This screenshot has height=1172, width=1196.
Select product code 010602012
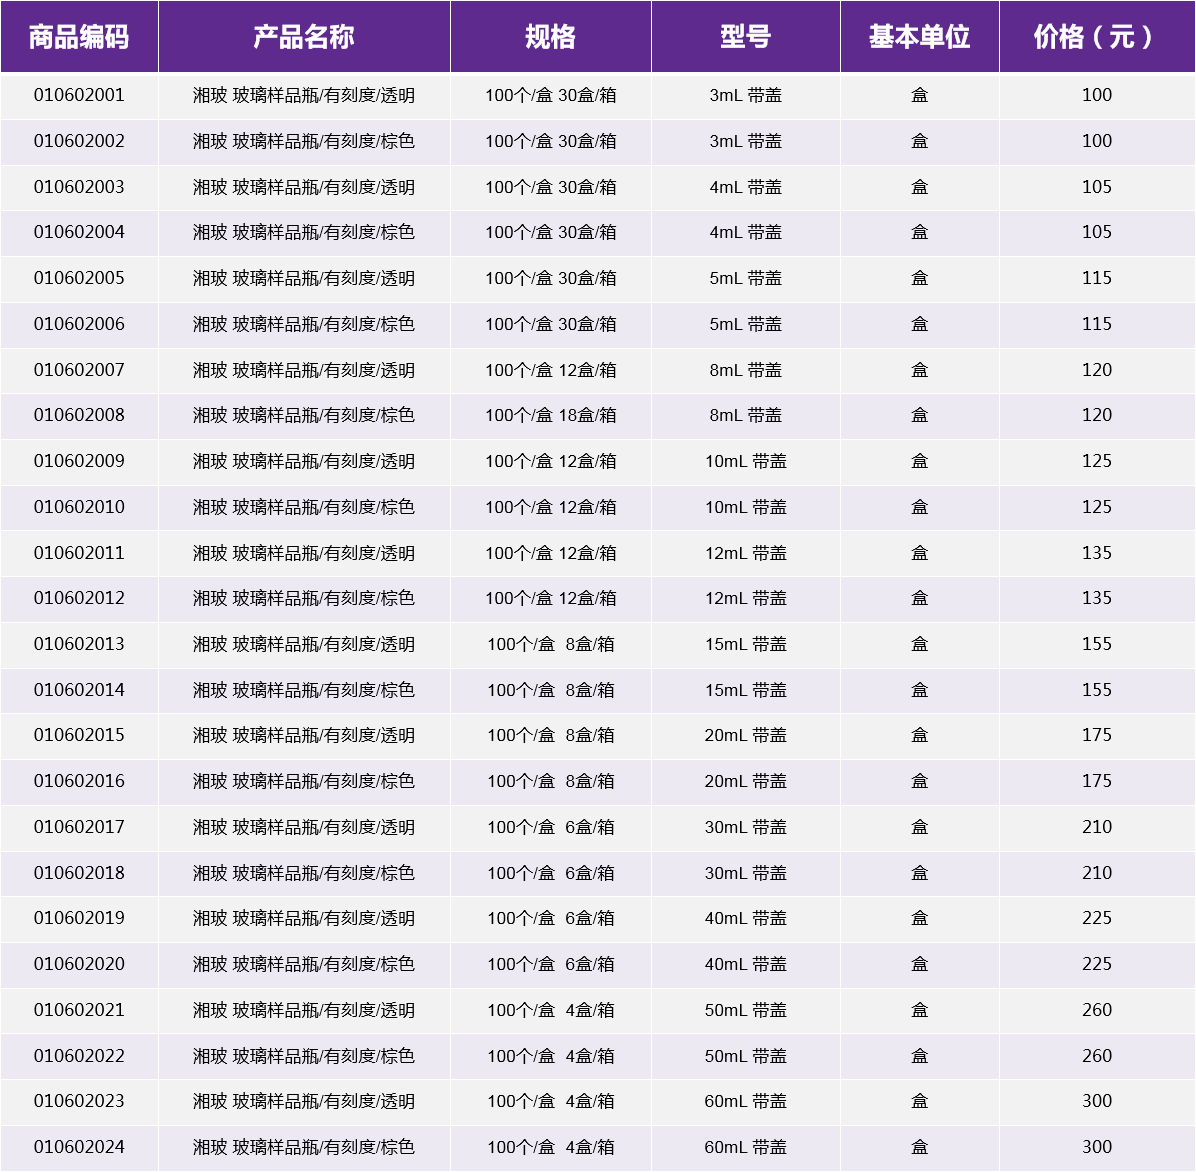coord(79,598)
